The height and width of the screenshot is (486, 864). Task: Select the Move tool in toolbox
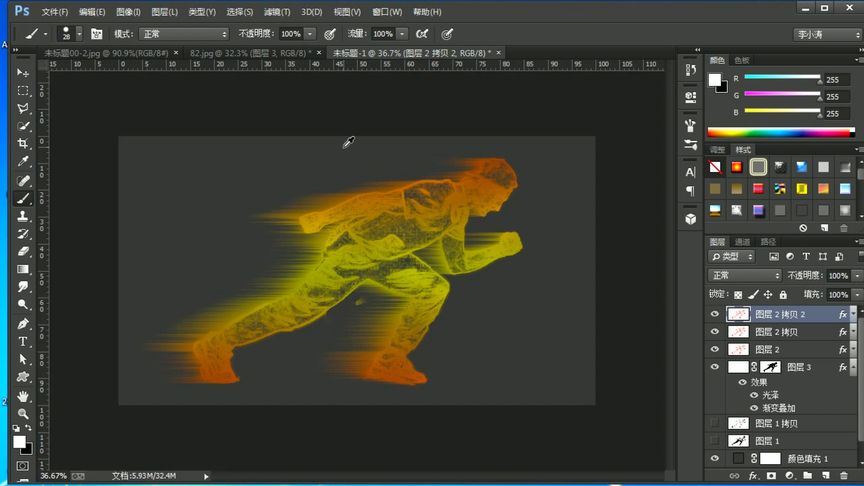pyautogui.click(x=23, y=73)
